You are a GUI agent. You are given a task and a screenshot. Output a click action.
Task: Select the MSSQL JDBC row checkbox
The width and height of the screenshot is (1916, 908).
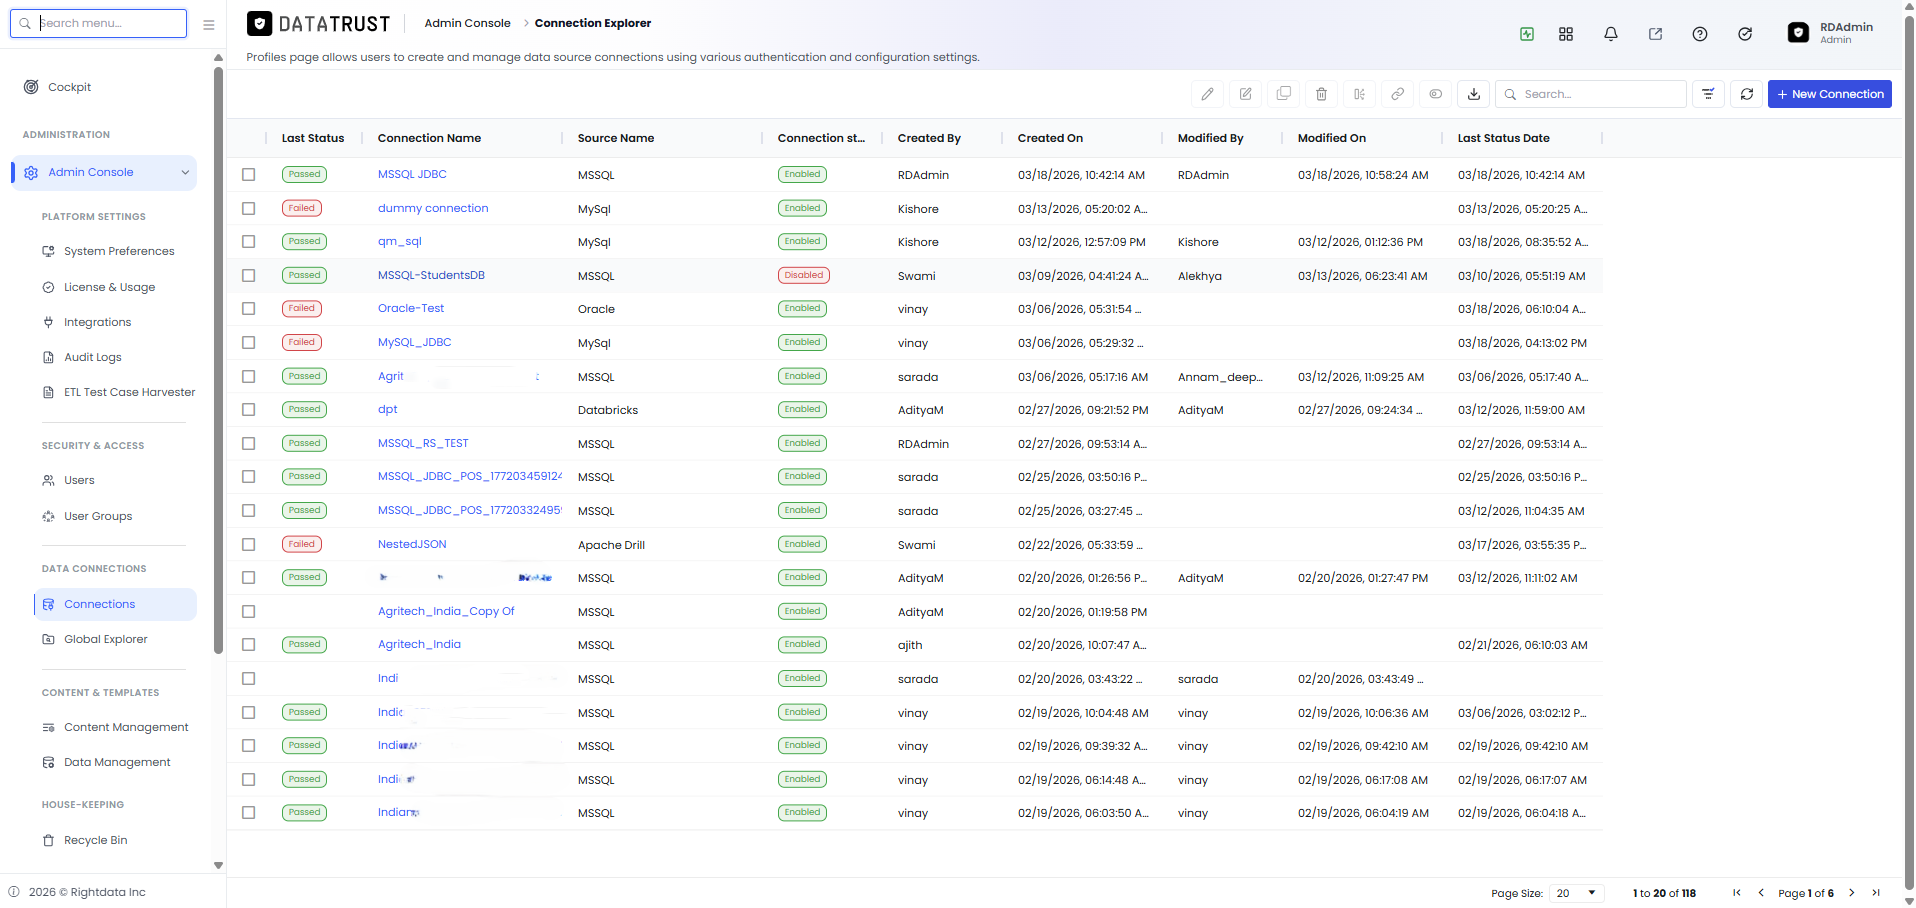pyautogui.click(x=249, y=175)
